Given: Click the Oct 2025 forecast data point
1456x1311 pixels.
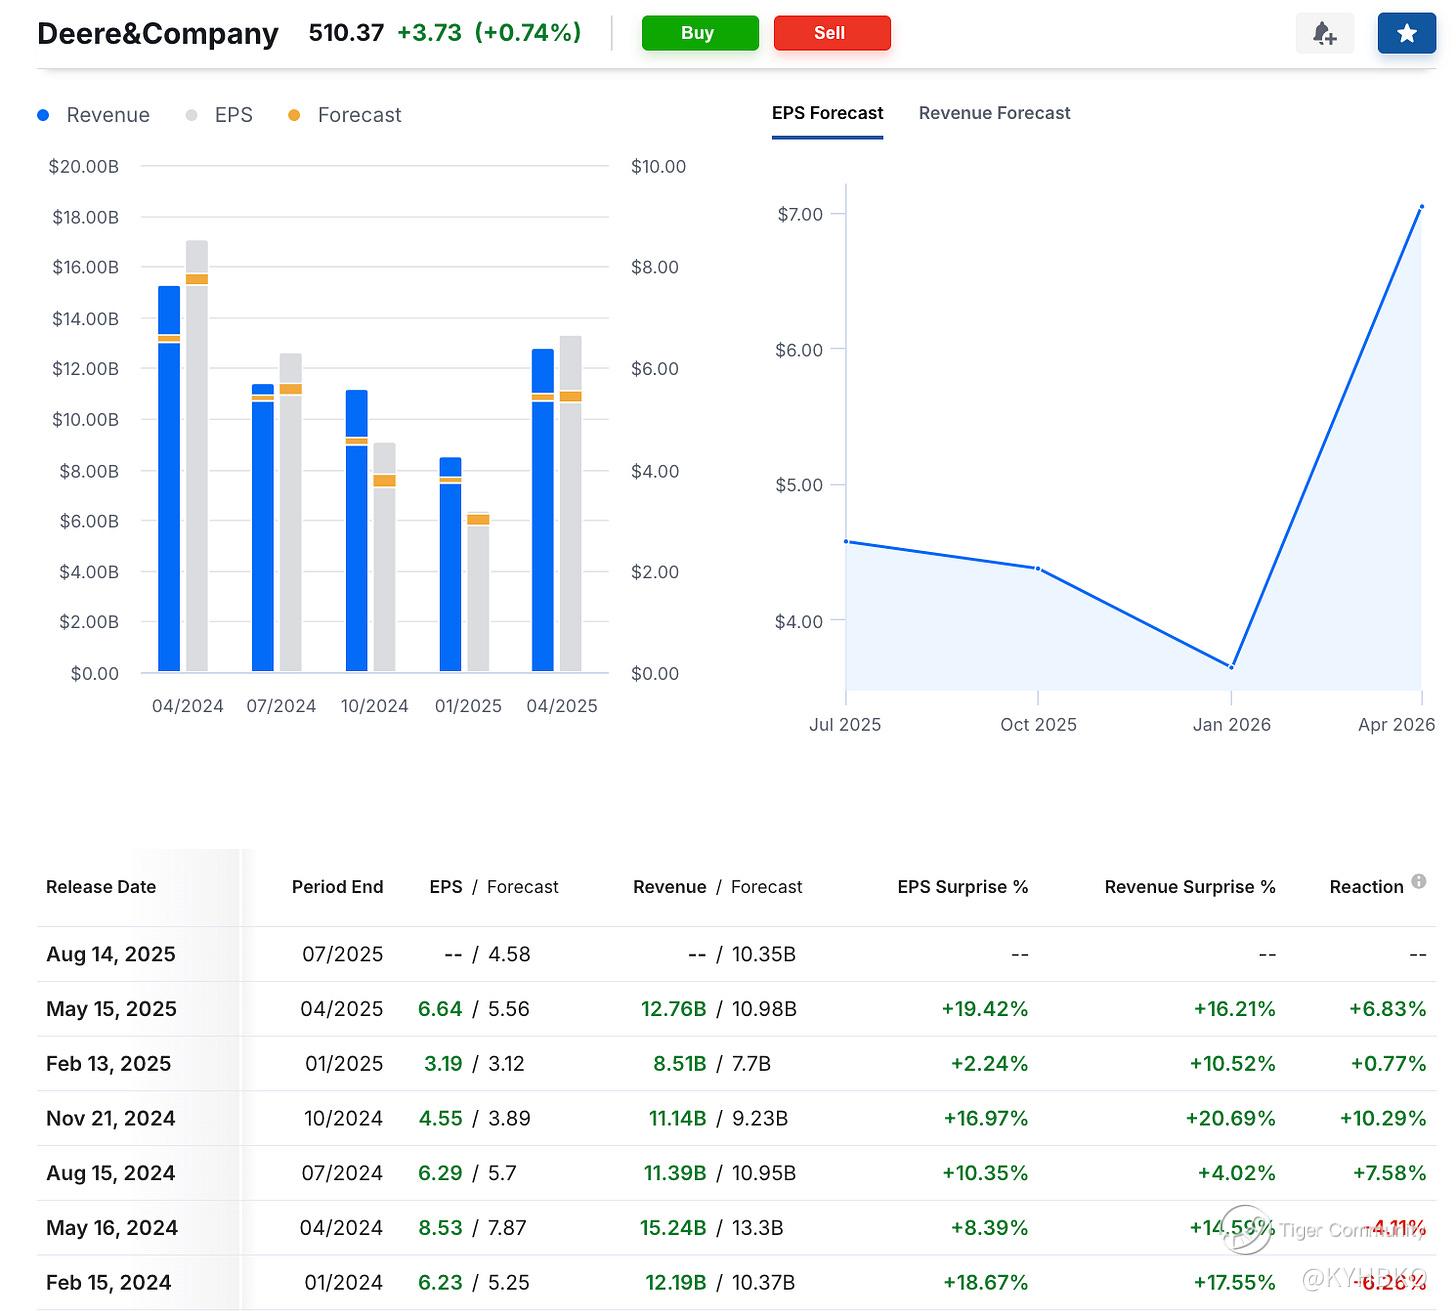Looking at the screenshot, I should coord(1038,568).
